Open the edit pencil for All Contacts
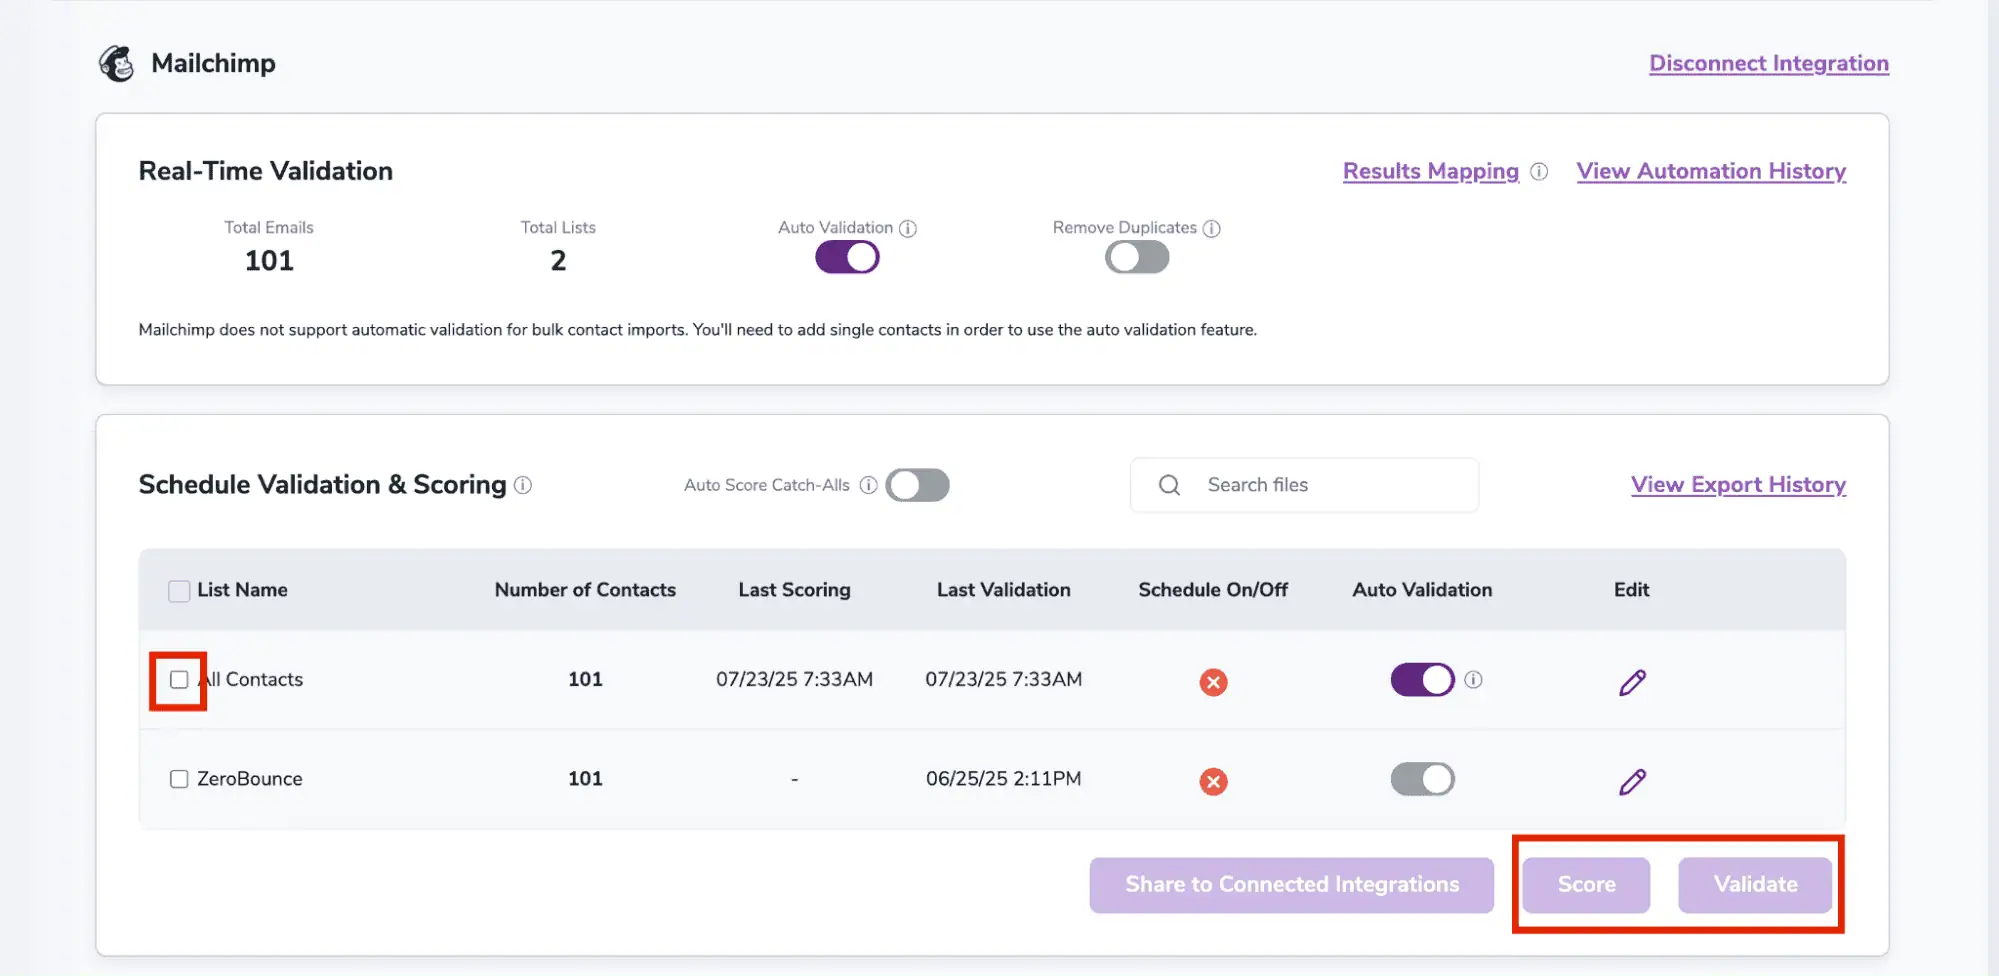The image size is (1999, 977). (1631, 682)
